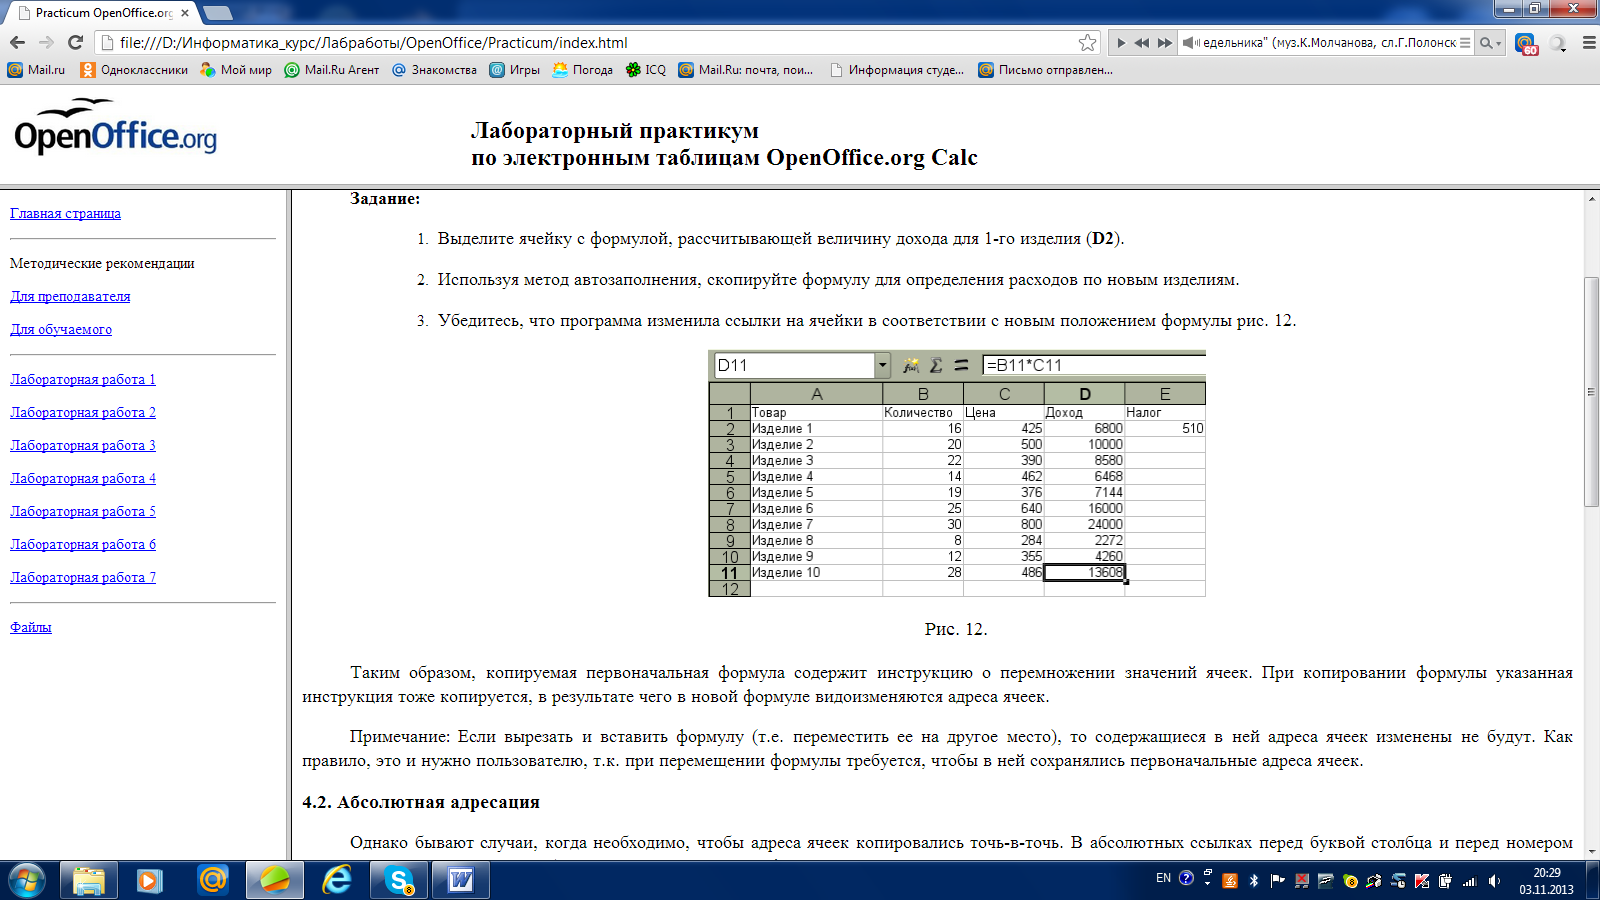The height and width of the screenshot is (900, 1600).
Task: Open the Mail.Ru Агент bookmark
Action: pyautogui.click(x=332, y=70)
